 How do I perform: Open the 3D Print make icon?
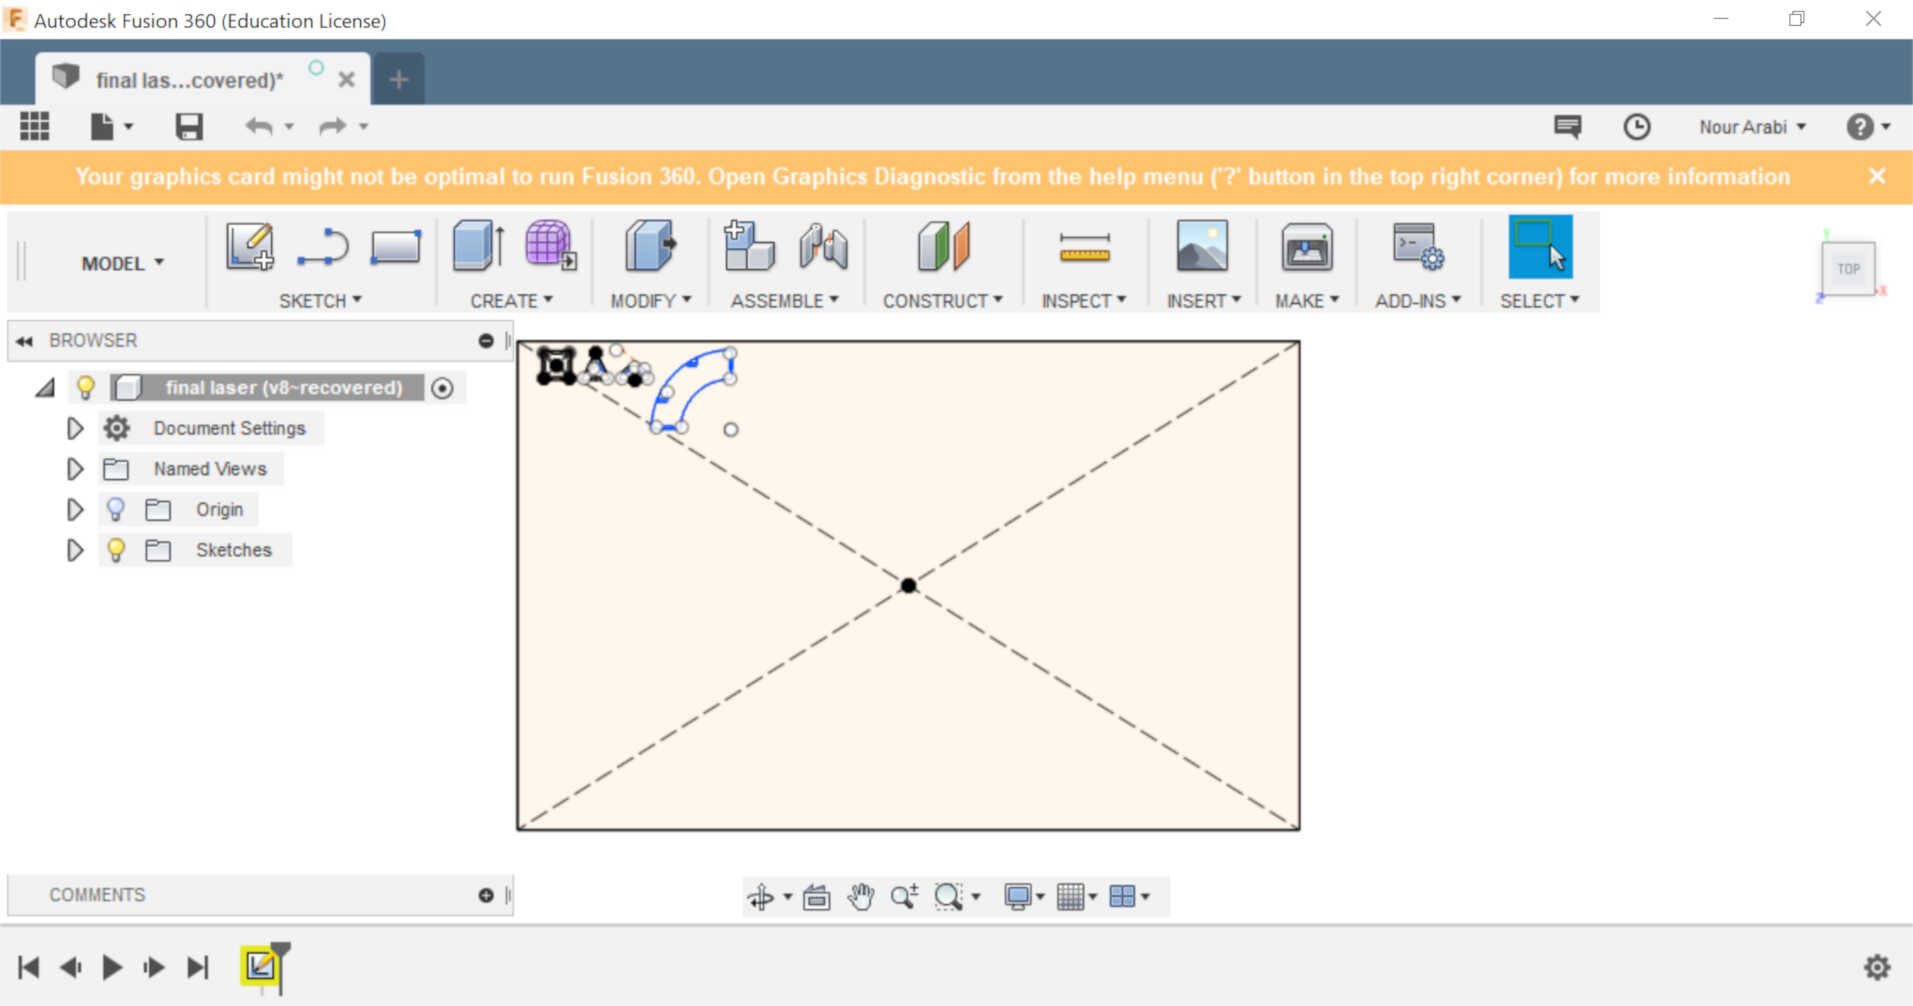pyautogui.click(x=1307, y=247)
